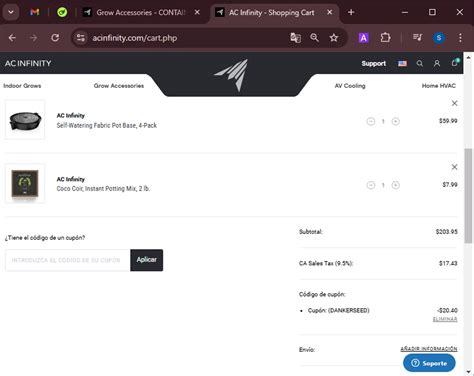Remove Coco Coir item from cart
This screenshot has height=376, width=474.
pos(454,167)
